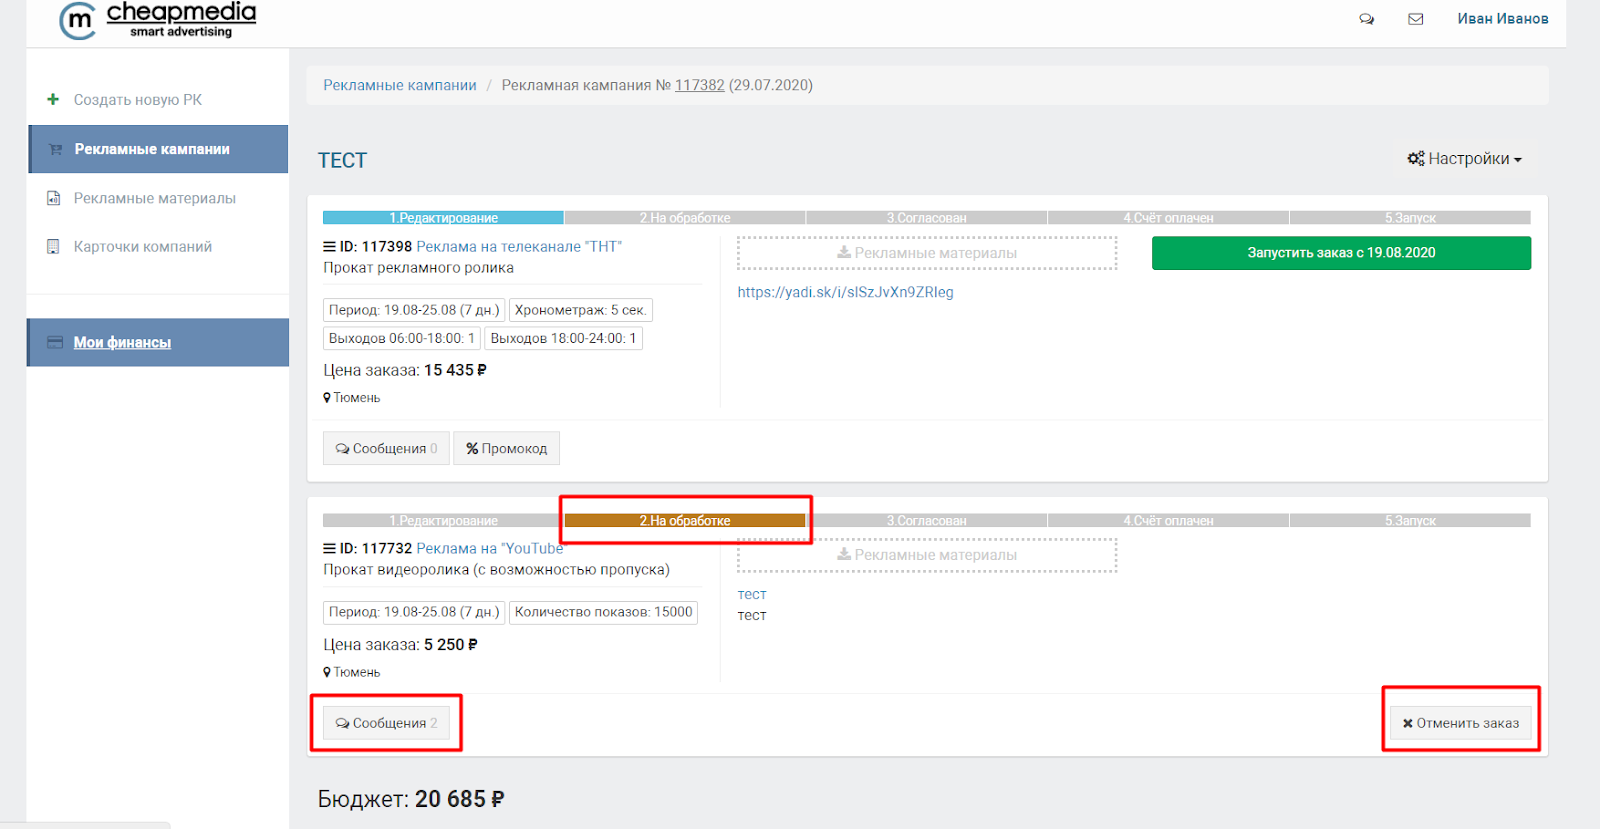Open hamburger menu icon for ID 117732
This screenshot has width=1600, height=829.
point(329,548)
